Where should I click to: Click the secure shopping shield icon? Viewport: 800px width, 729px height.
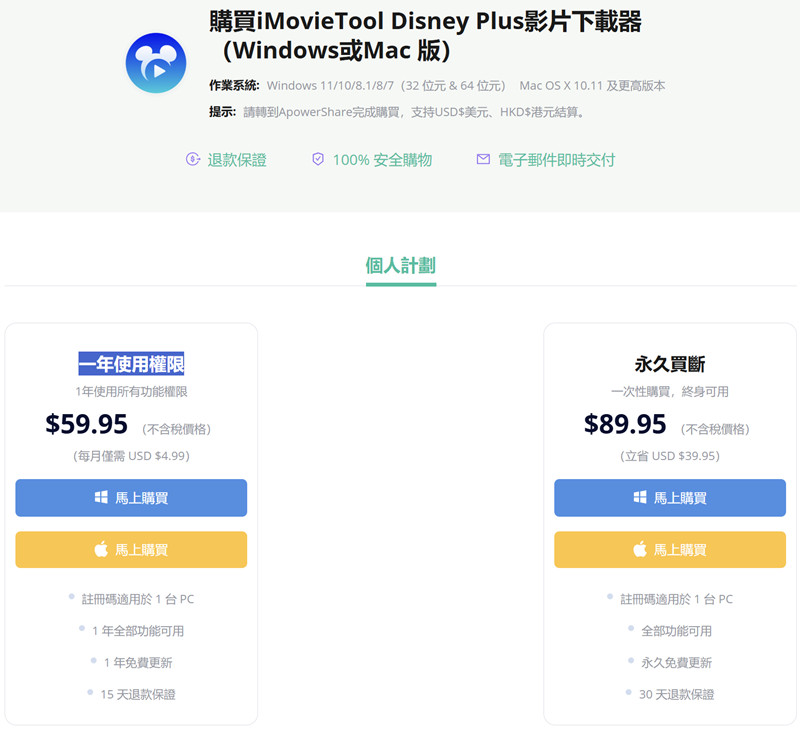tap(318, 160)
